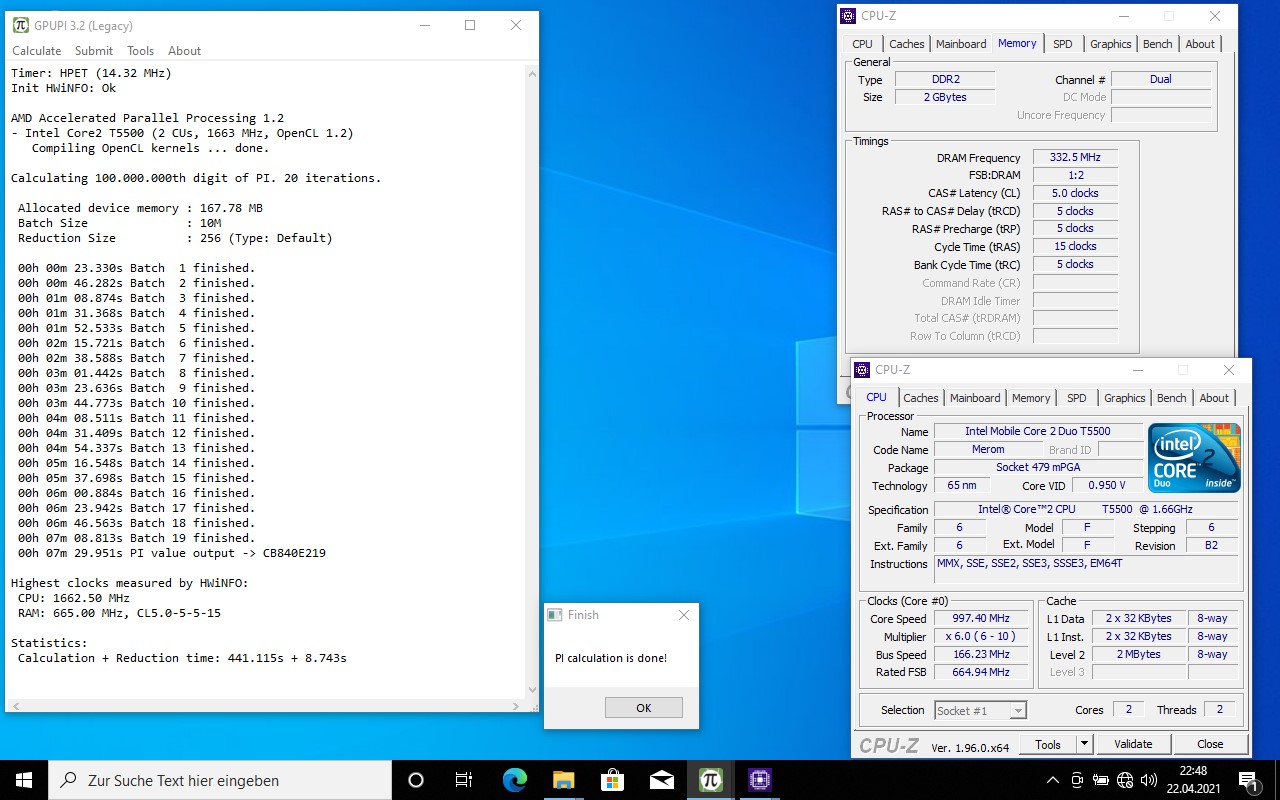Open Memory tab in lower CPU-Z window
The height and width of the screenshot is (800, 1280).
[1031, 398]
